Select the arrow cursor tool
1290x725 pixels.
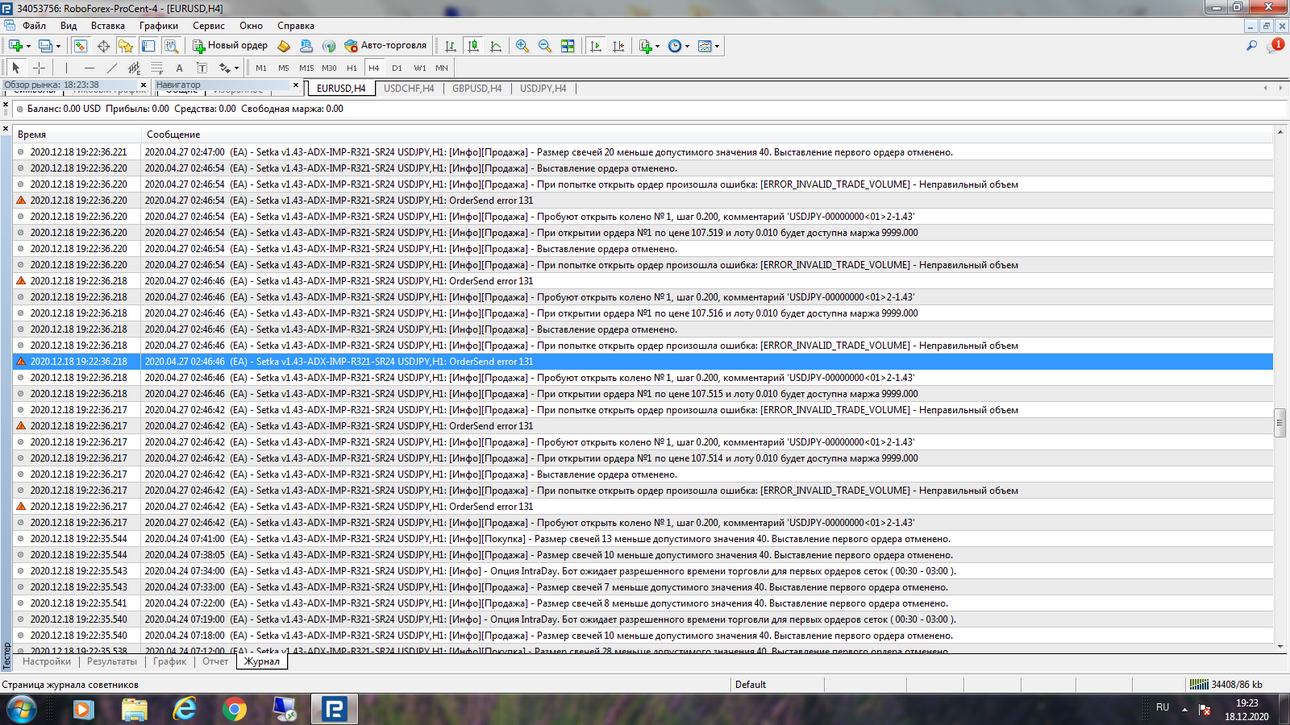point(16,68)
